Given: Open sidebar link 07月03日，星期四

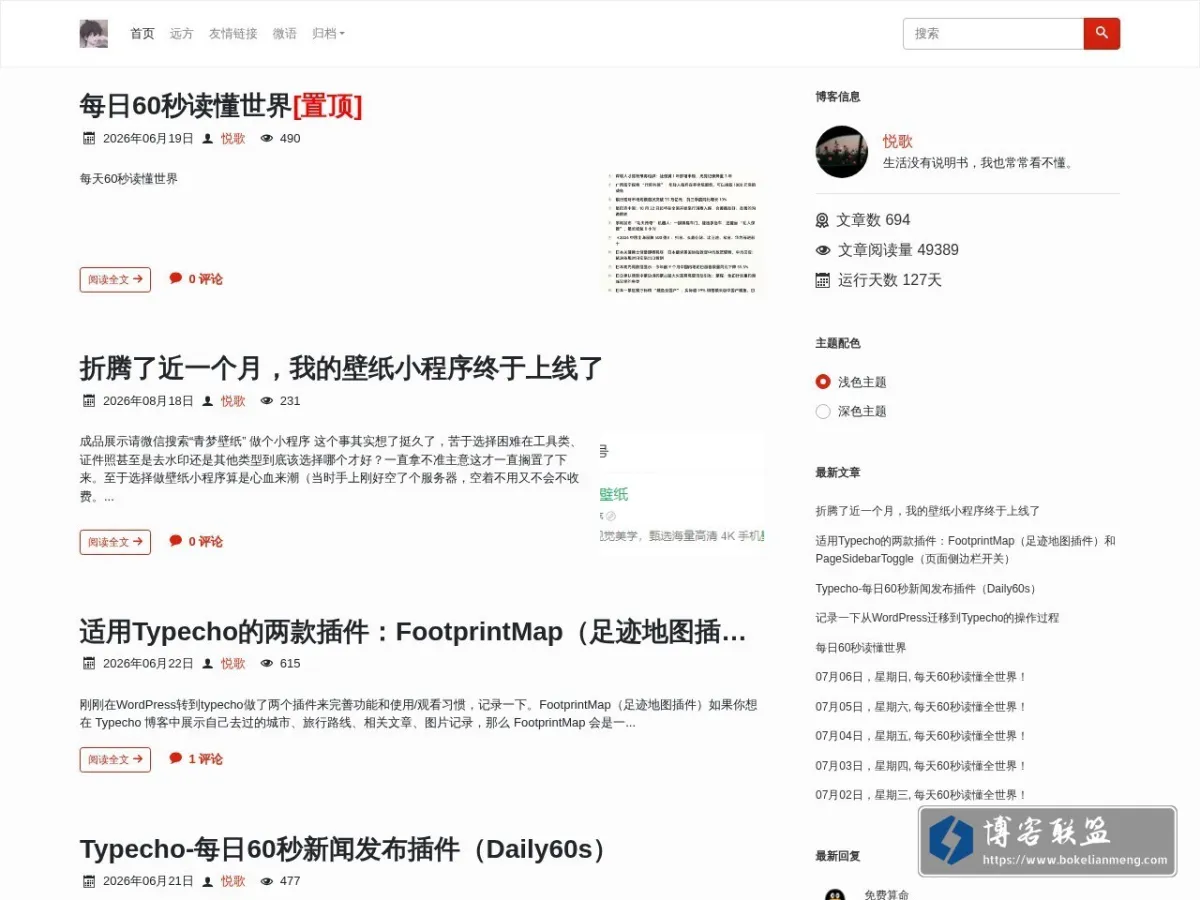Looking at the screenshot, I should pyautogui.click(x=921, y=766).
